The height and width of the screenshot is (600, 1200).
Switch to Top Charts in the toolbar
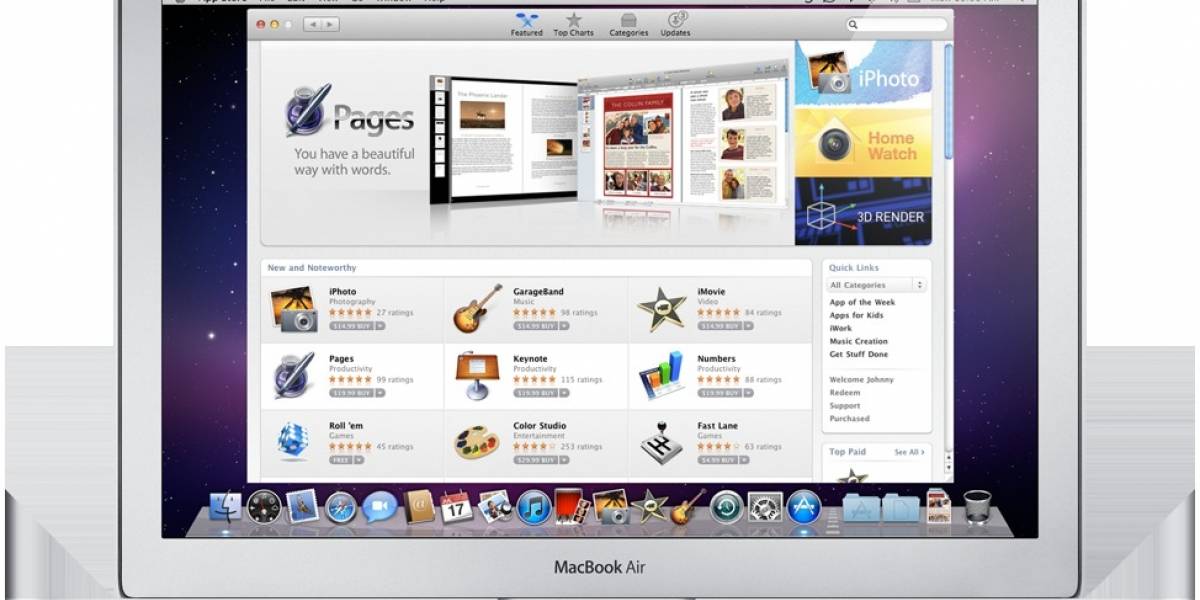(x=574, y=25)
